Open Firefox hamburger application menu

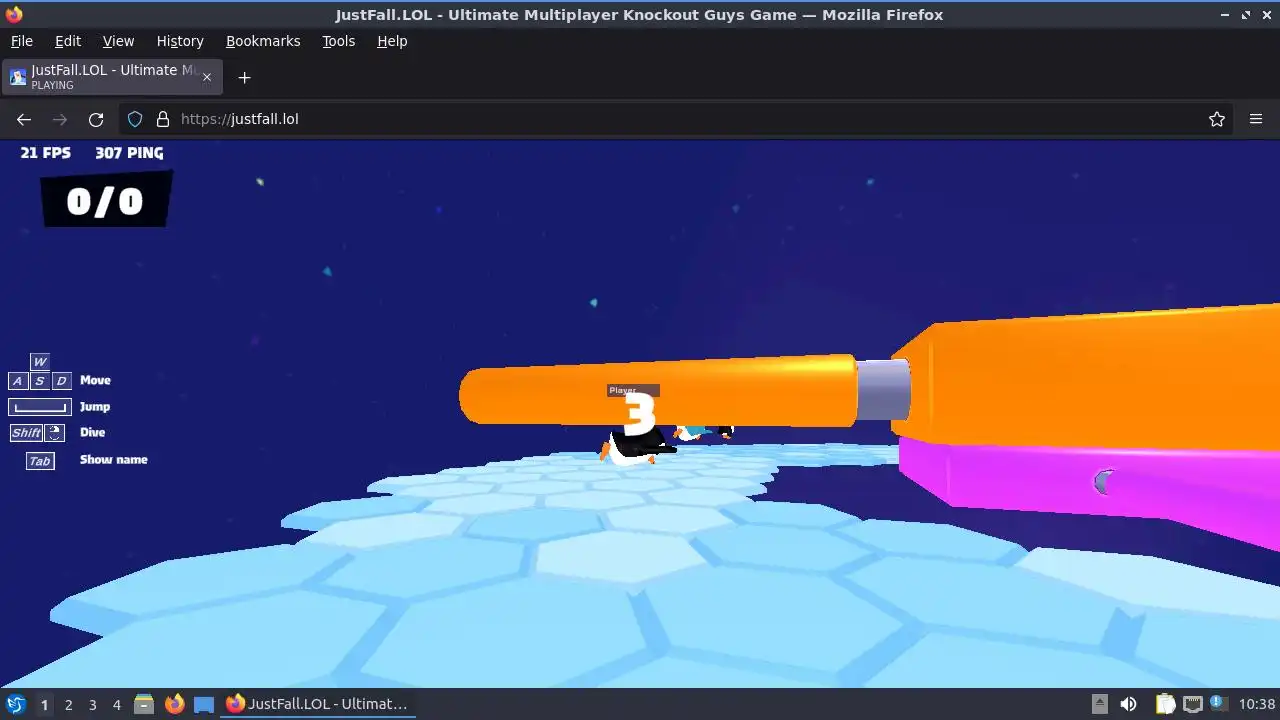[x=1256, y=119]
